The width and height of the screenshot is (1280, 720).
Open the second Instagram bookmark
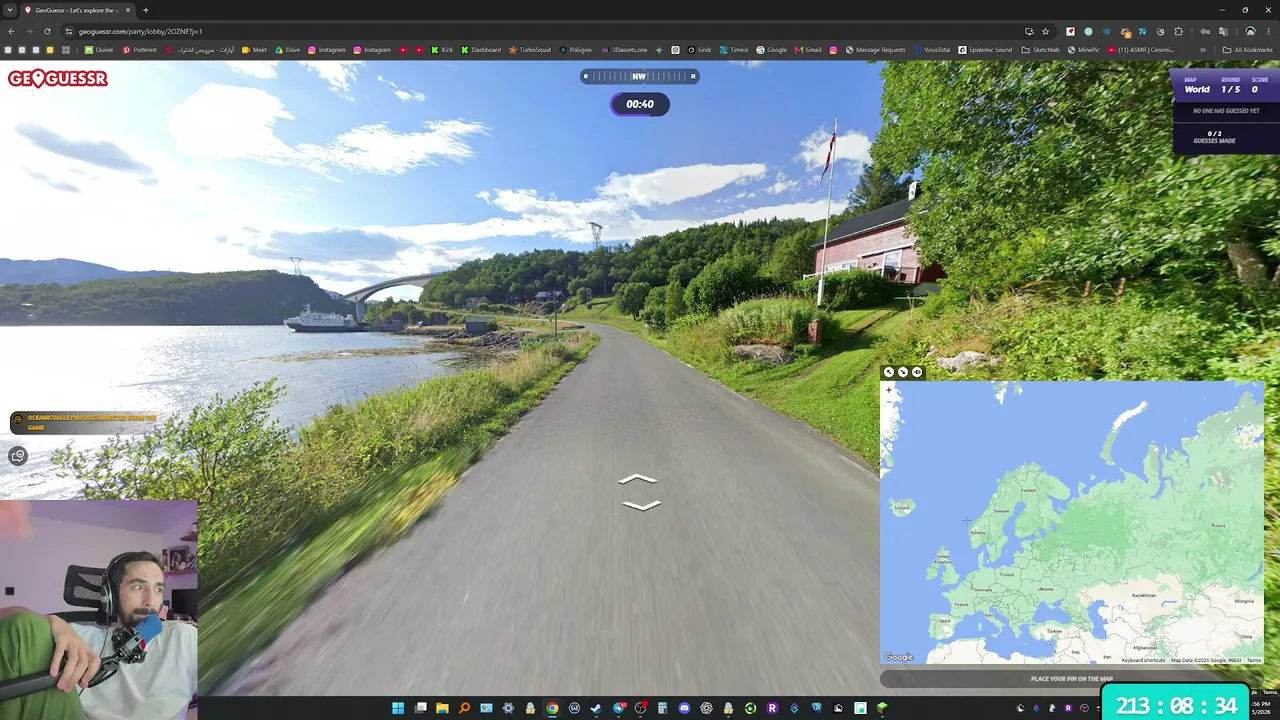click(x=371, y=50)
